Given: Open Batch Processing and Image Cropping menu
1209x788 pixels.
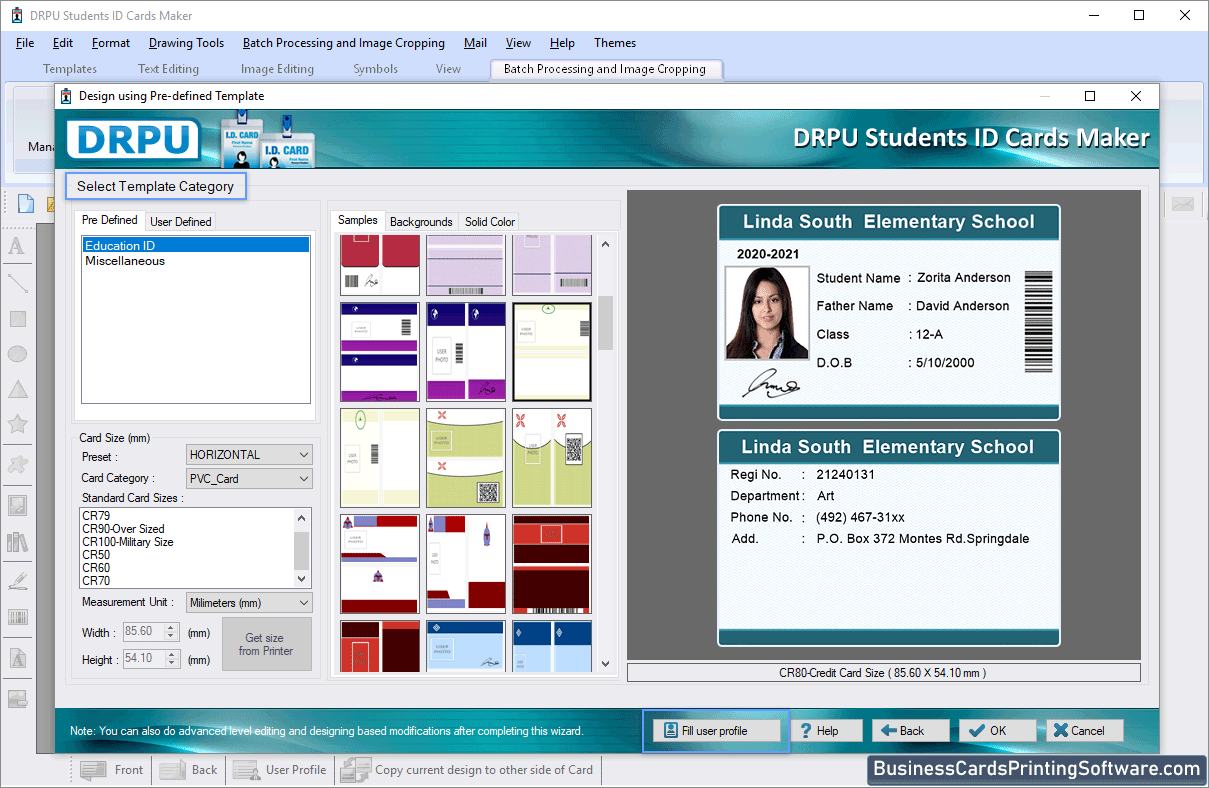Looking at the screenshot, I should tap(344, 43).
